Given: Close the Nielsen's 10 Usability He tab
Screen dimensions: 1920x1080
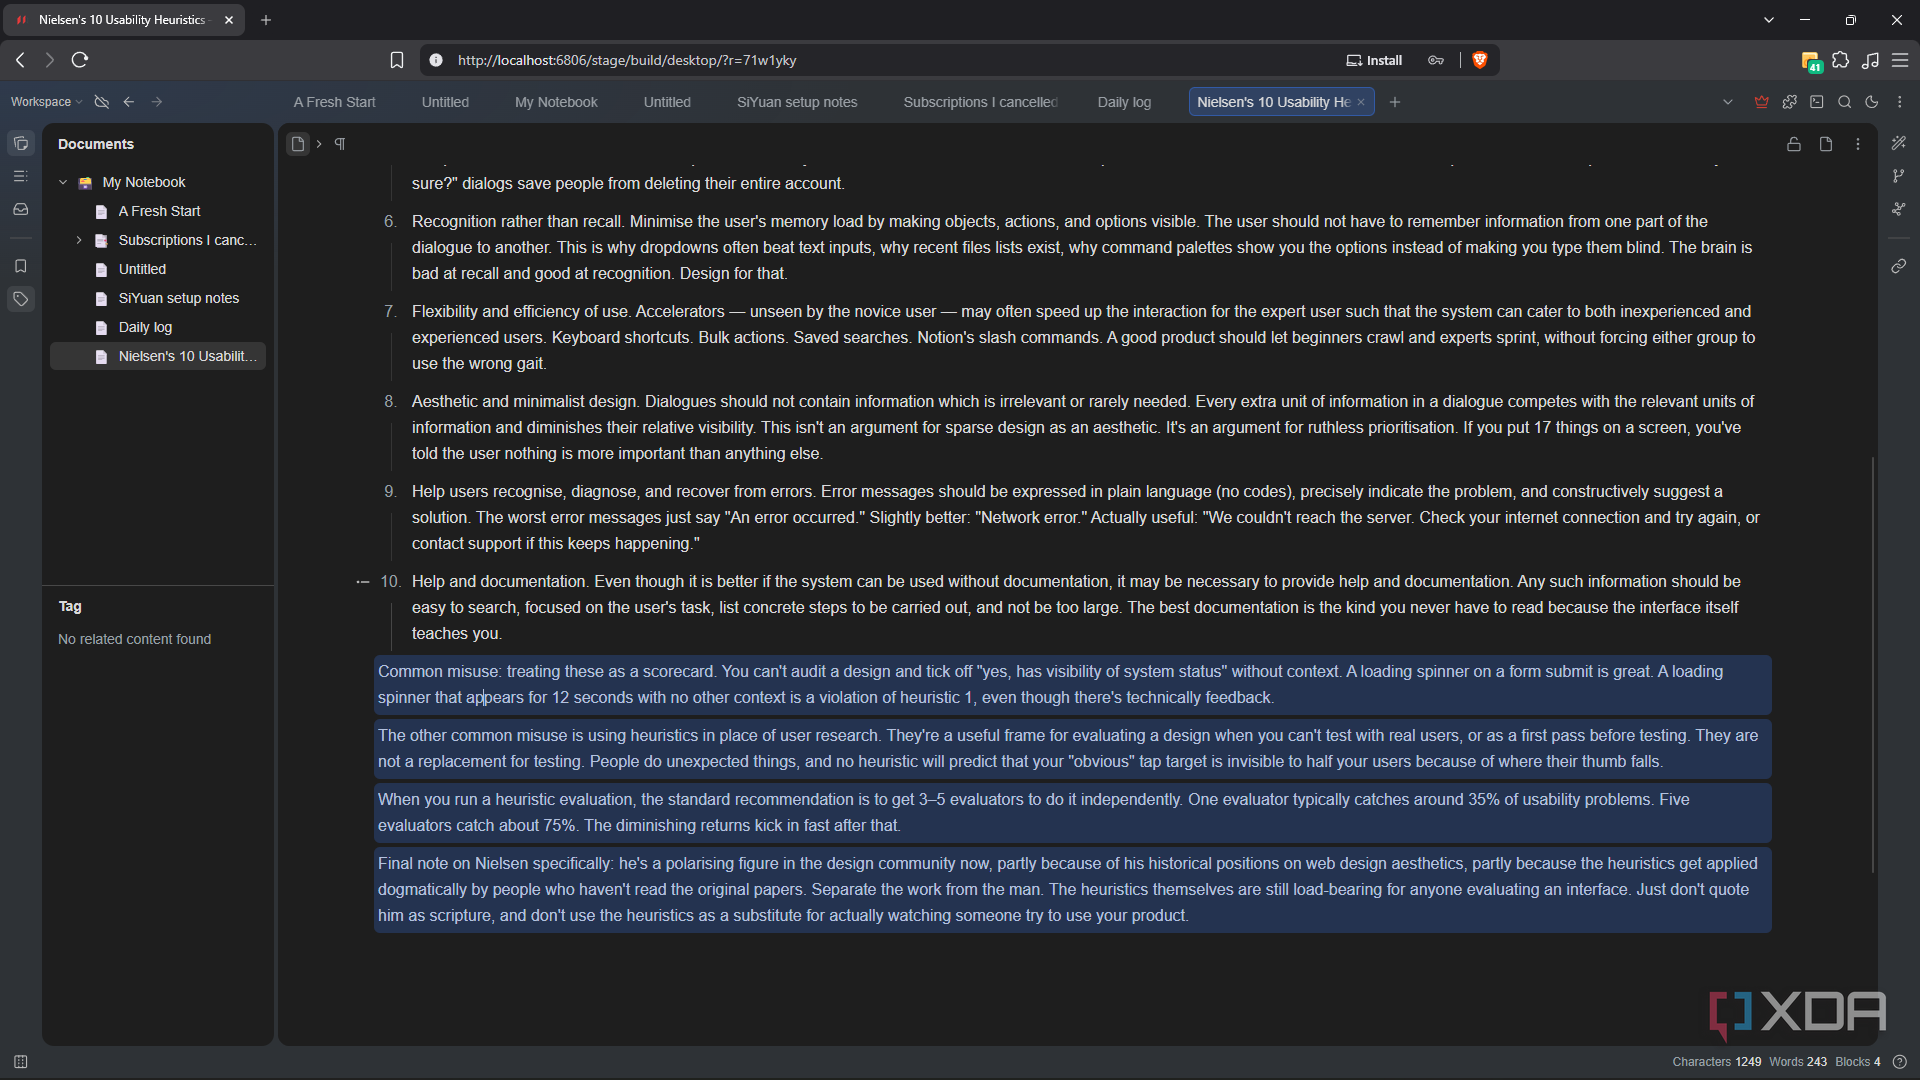Looking at the screenshot, I should click(1361, 102).
